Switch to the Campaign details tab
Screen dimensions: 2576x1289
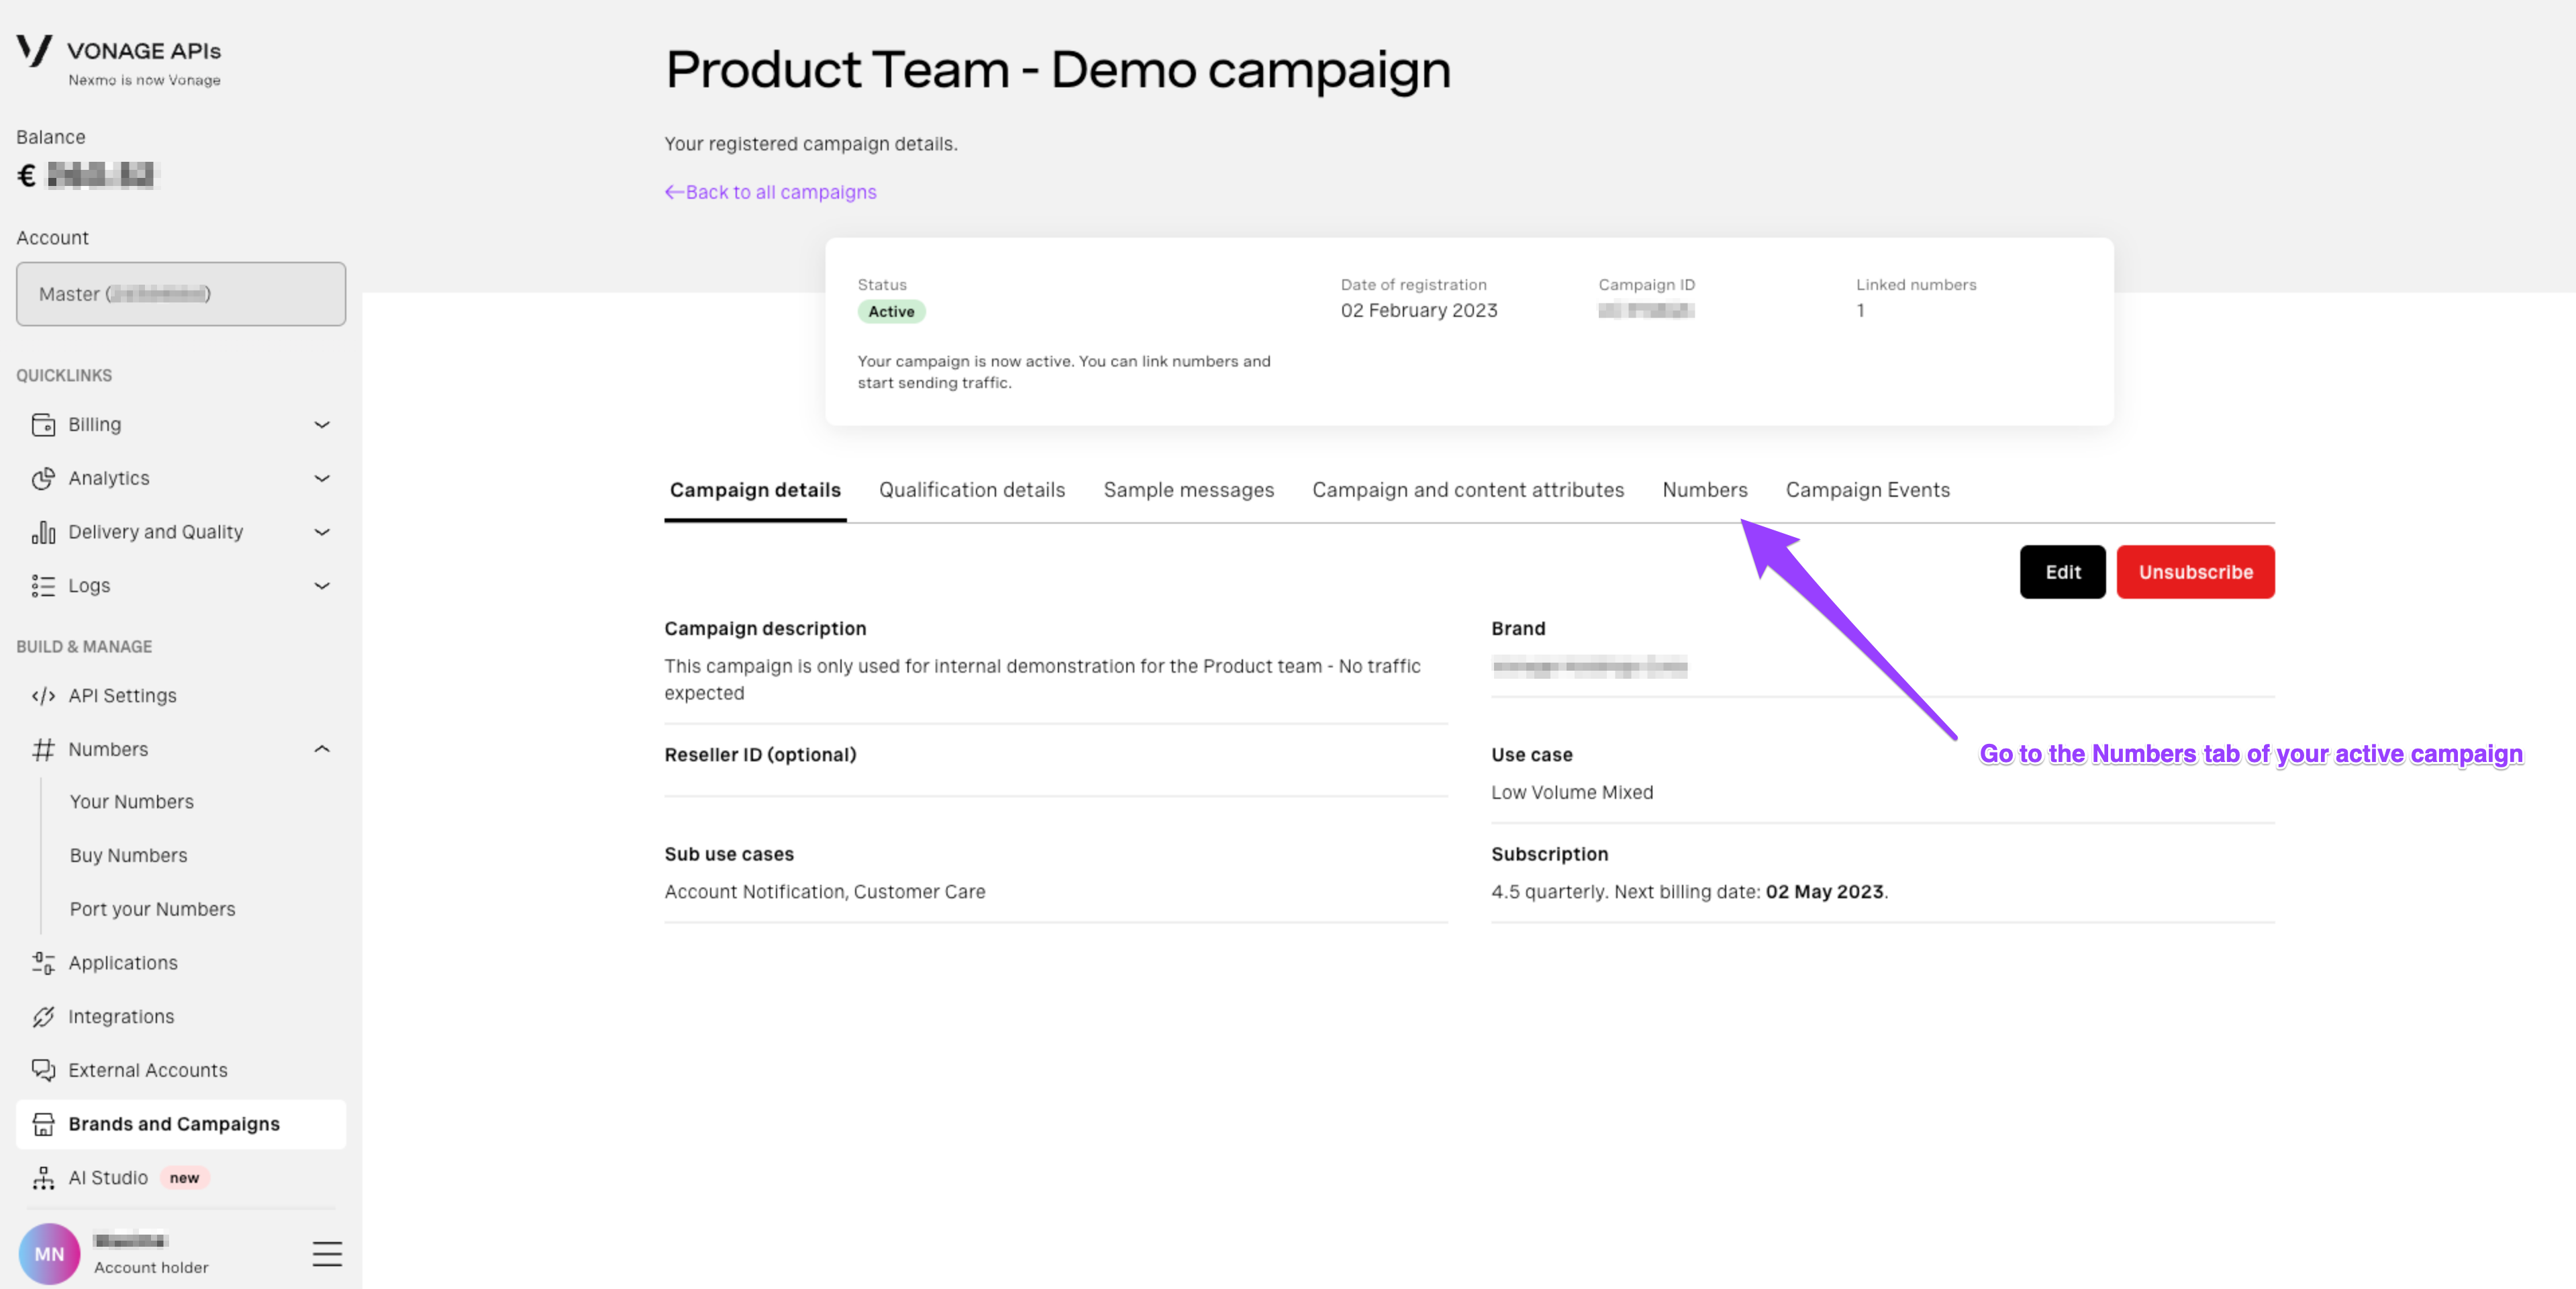755,490
